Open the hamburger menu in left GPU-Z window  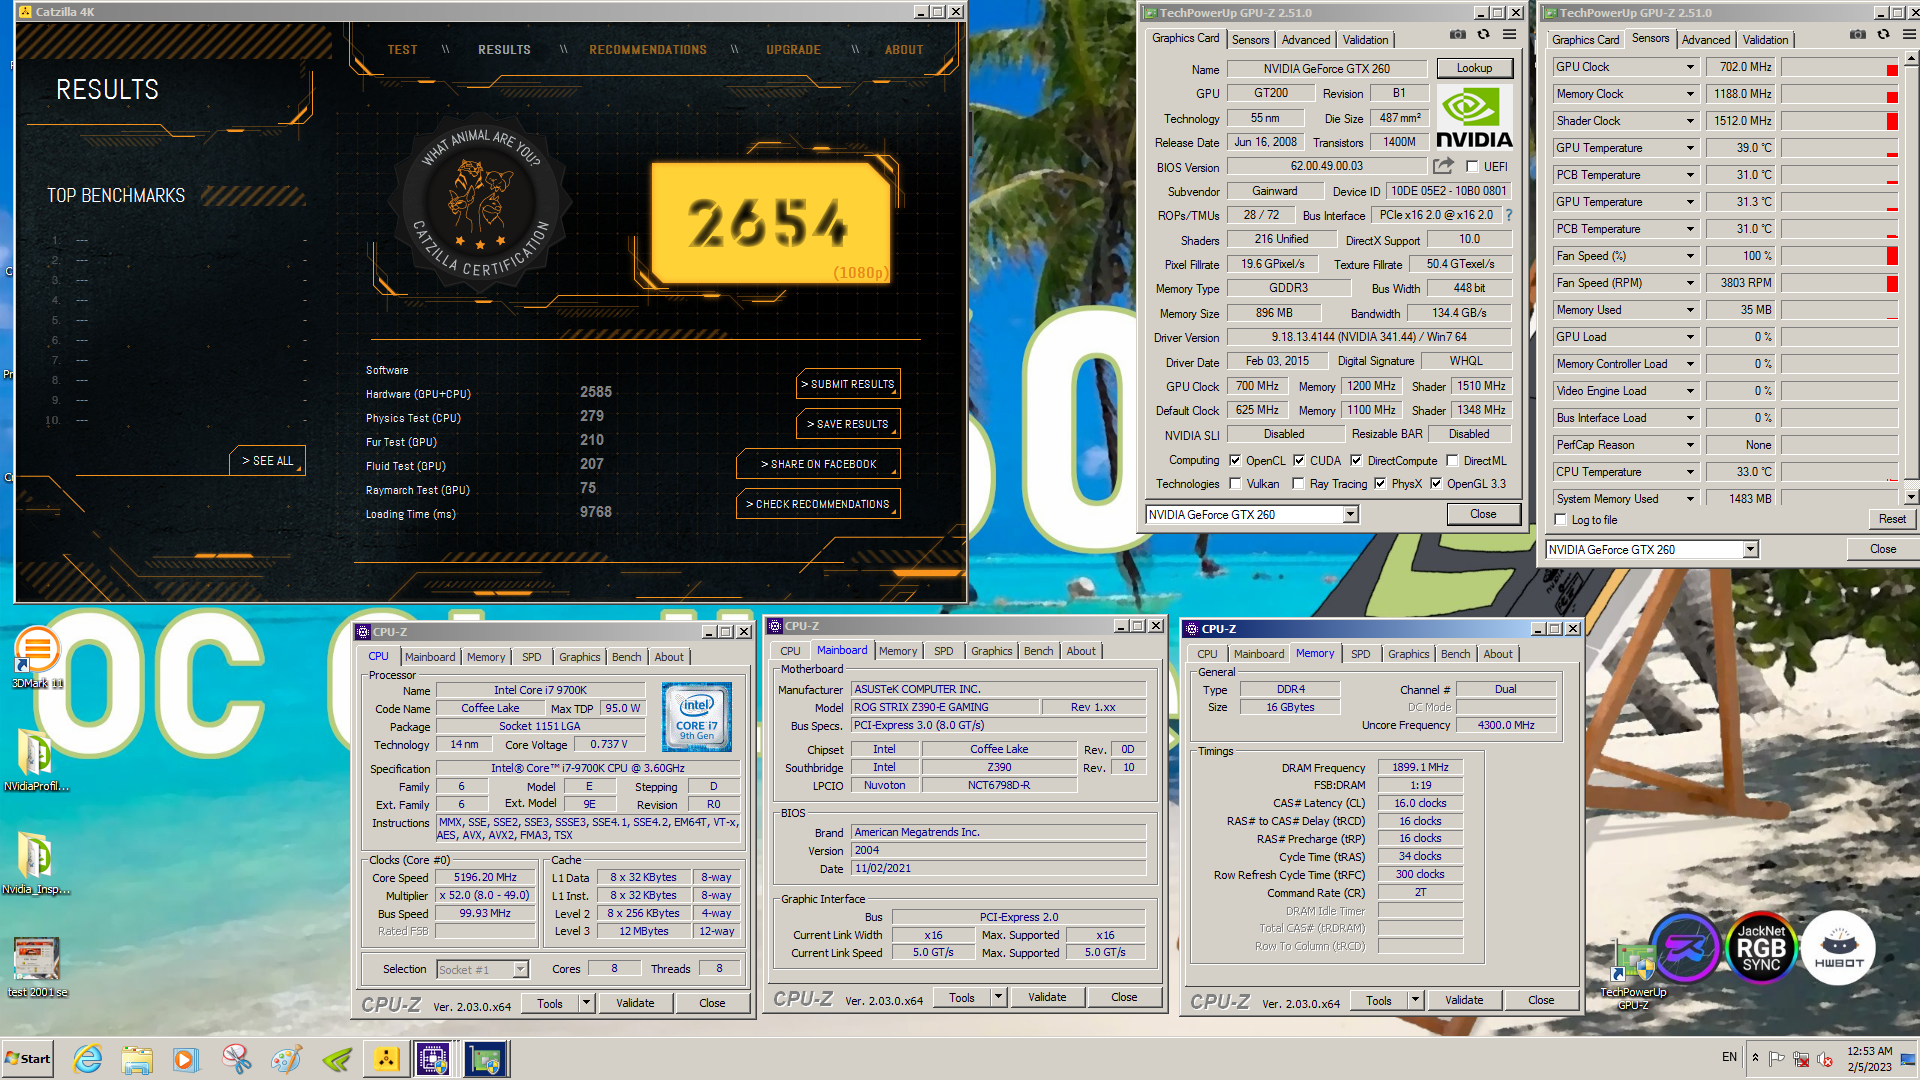click(1509, 35)
